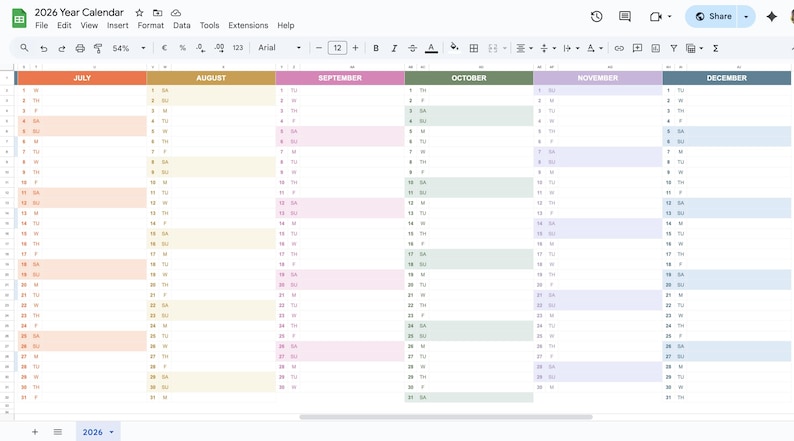Print the spreadsheet
Screen dimensions: 794x441
coord(80,48)
